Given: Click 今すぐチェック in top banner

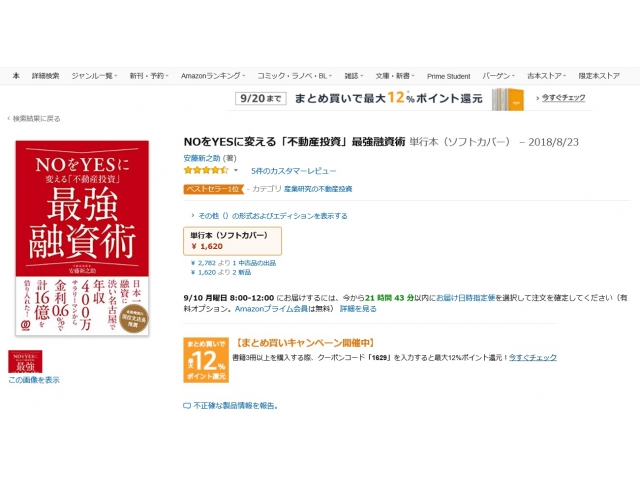Looking at the screenshot, I should point(563,98).
